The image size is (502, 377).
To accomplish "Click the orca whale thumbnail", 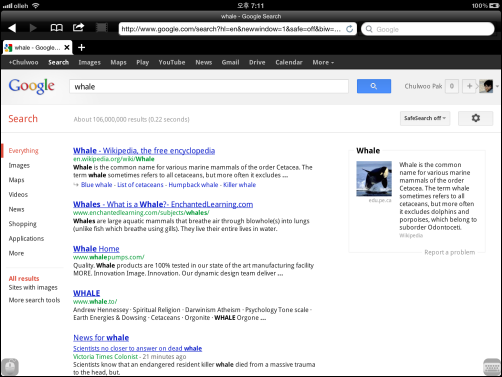I will pos(374,179).
